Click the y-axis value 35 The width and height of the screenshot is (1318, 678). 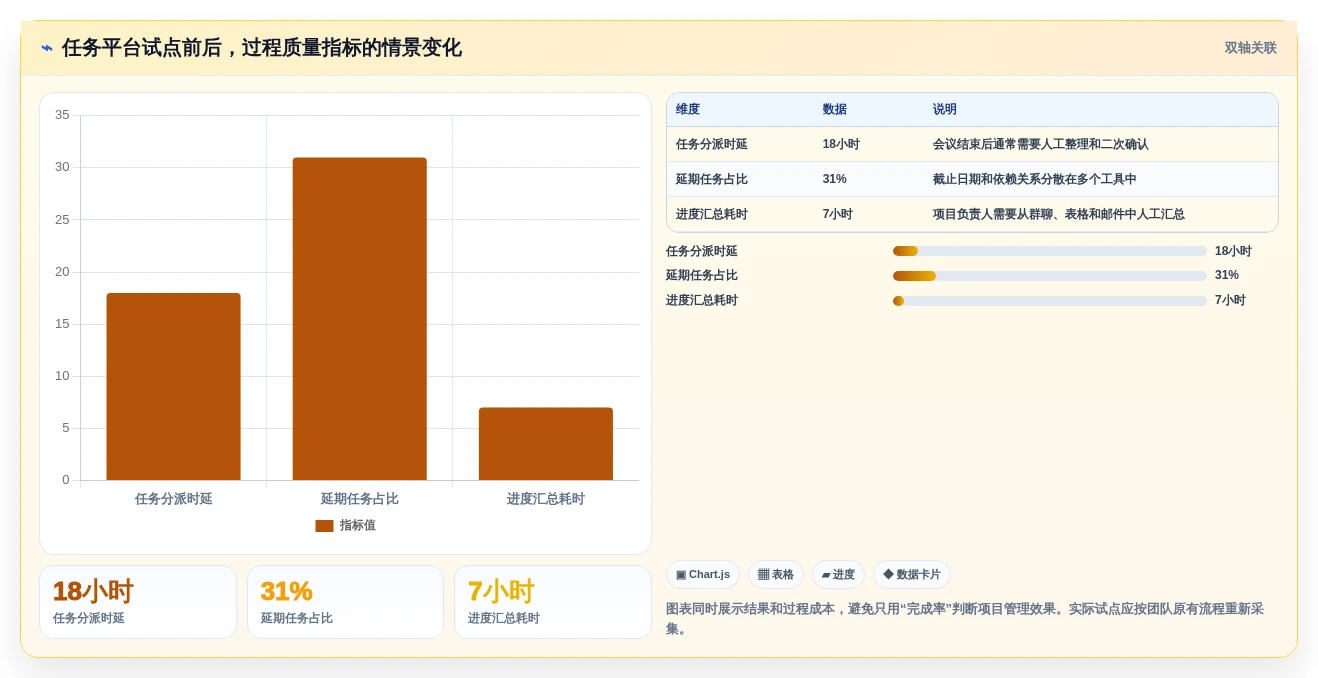[62, 115]
